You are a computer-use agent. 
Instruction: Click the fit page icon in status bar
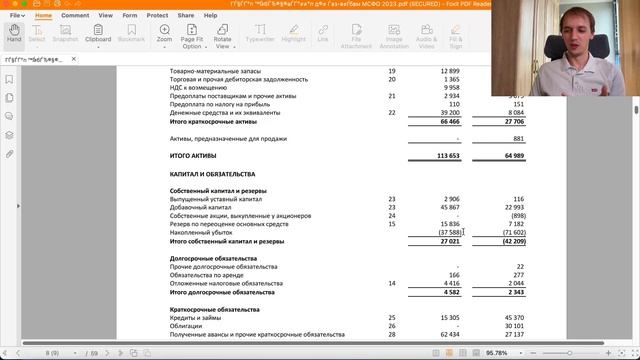tap(622, 353)
